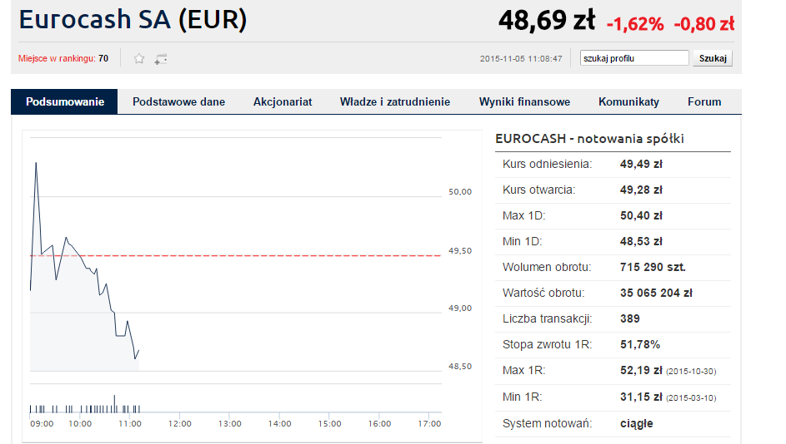Screen dimensions: 786x444
Task: Click the red dashed reference price line
Action: click(x=236, y=256)
